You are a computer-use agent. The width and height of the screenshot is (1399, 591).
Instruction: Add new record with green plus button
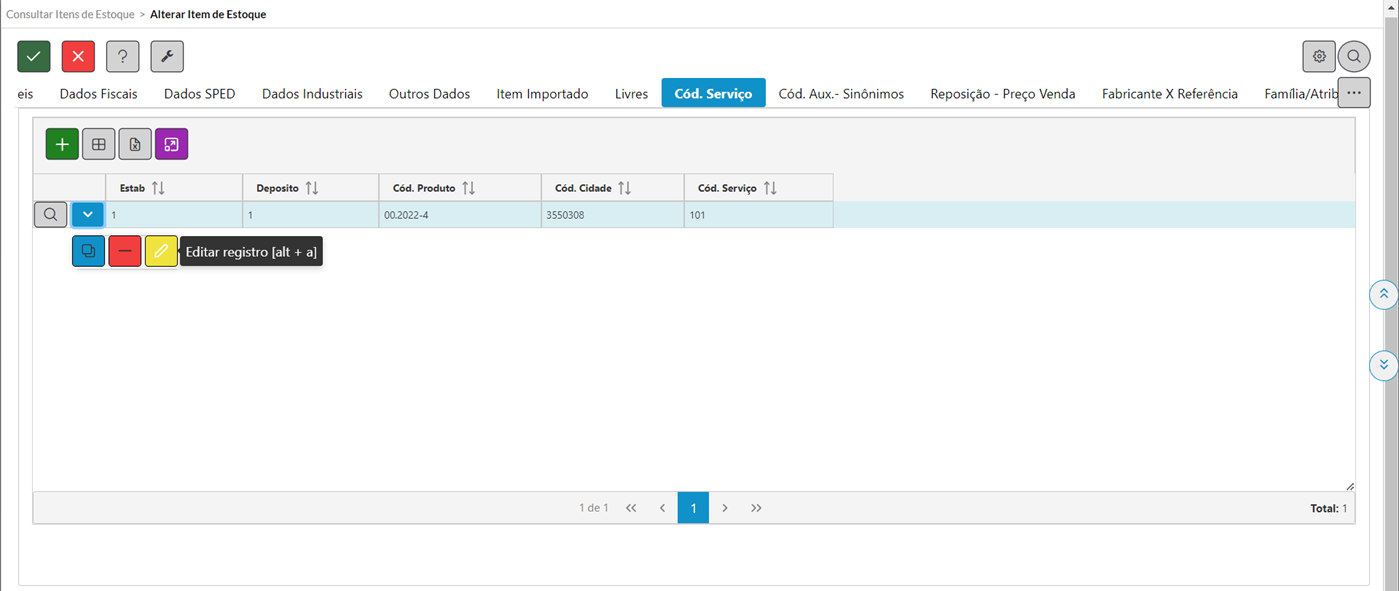pos(62,144)
